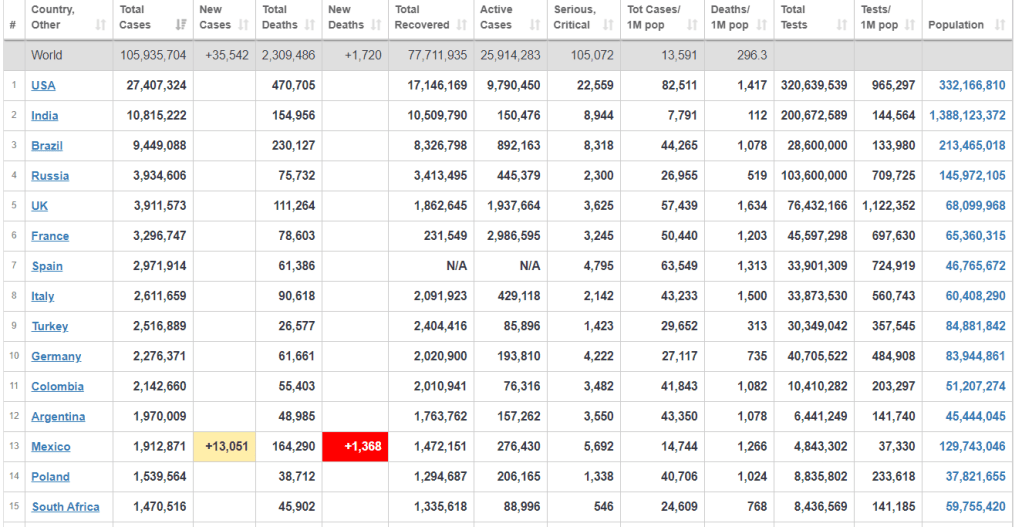Viewport: 1022px width, 527px height.
Task: Click sort arrows icon in Total Recovered header
Action: tap(461, 25)
